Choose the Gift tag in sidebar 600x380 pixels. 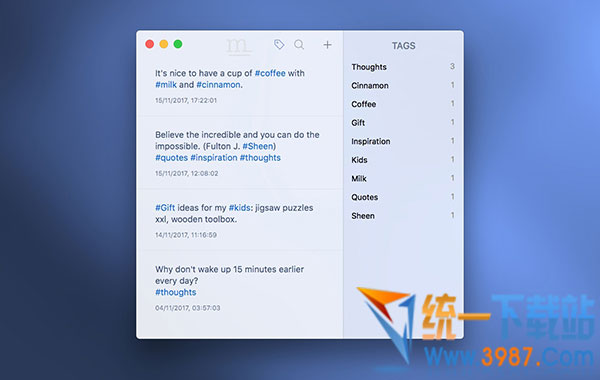click(403, 123)
